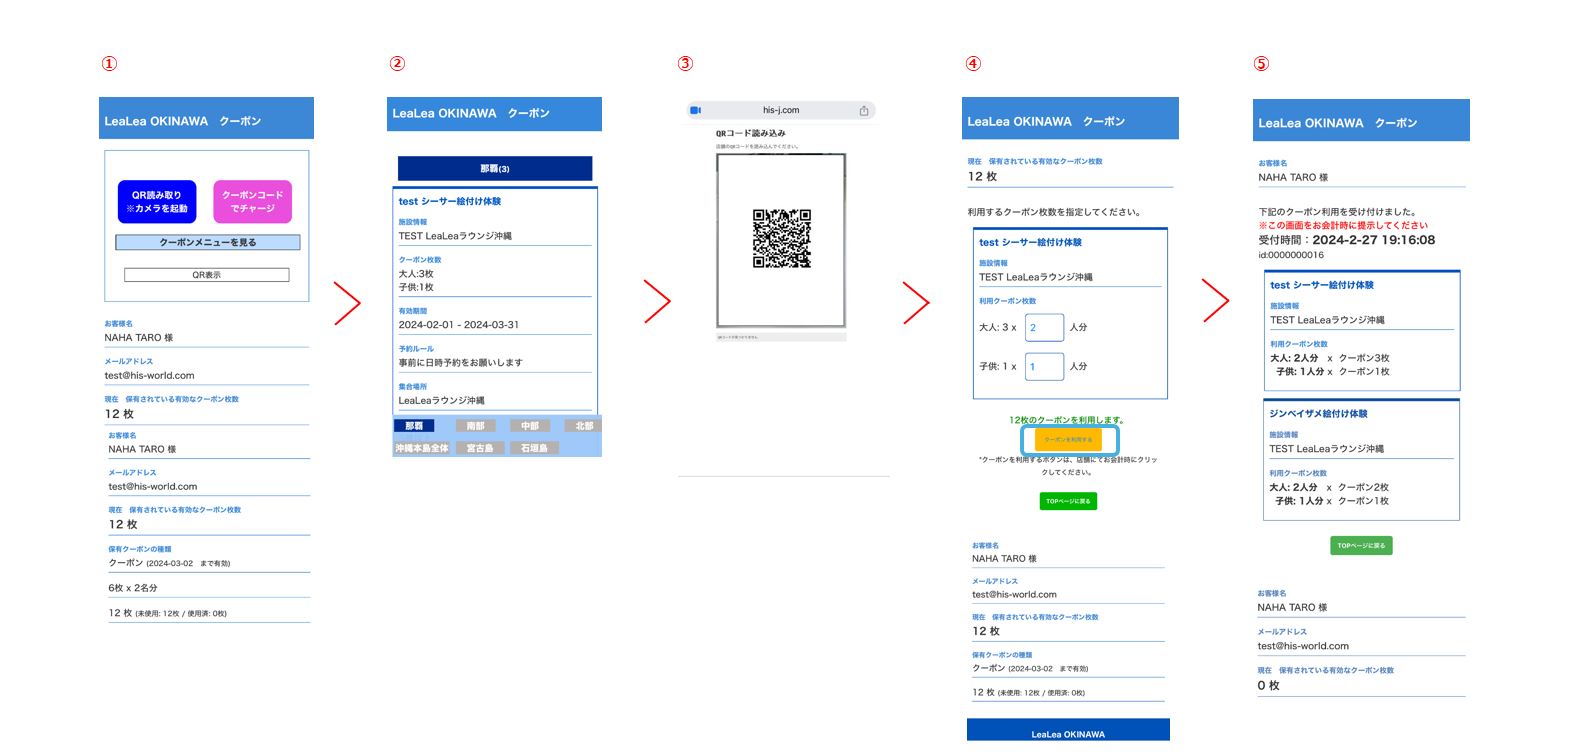Select the 宮古島 area tab
Screen dimensions: 1590x755
[x=480, y=448]
